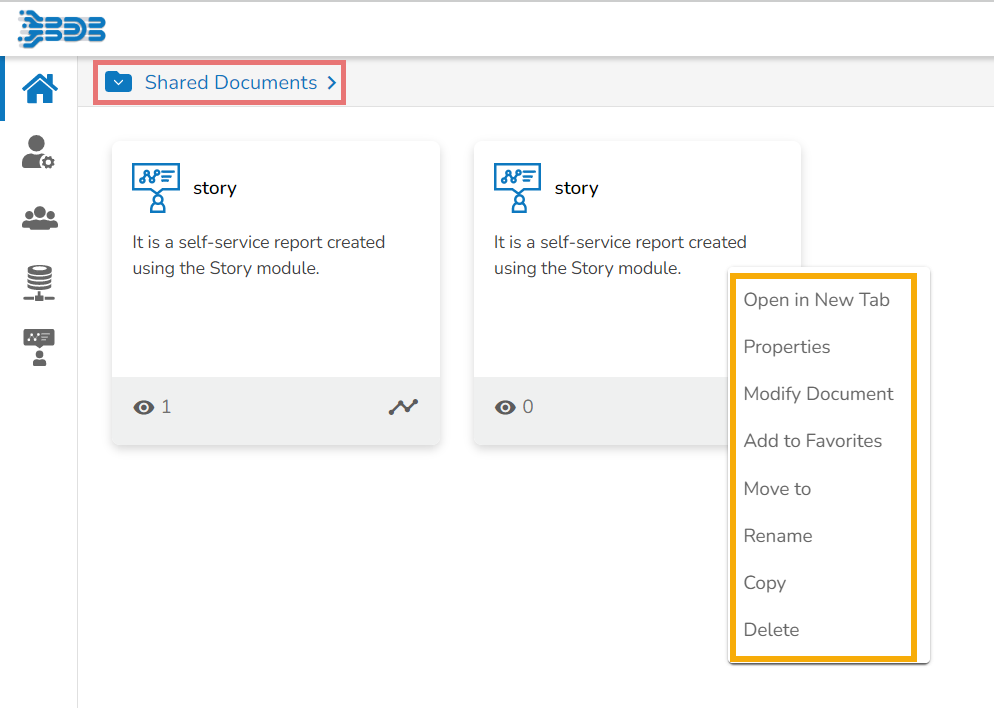Click the eye views icon on second card
Screen dimensions: 994x708
506,407
